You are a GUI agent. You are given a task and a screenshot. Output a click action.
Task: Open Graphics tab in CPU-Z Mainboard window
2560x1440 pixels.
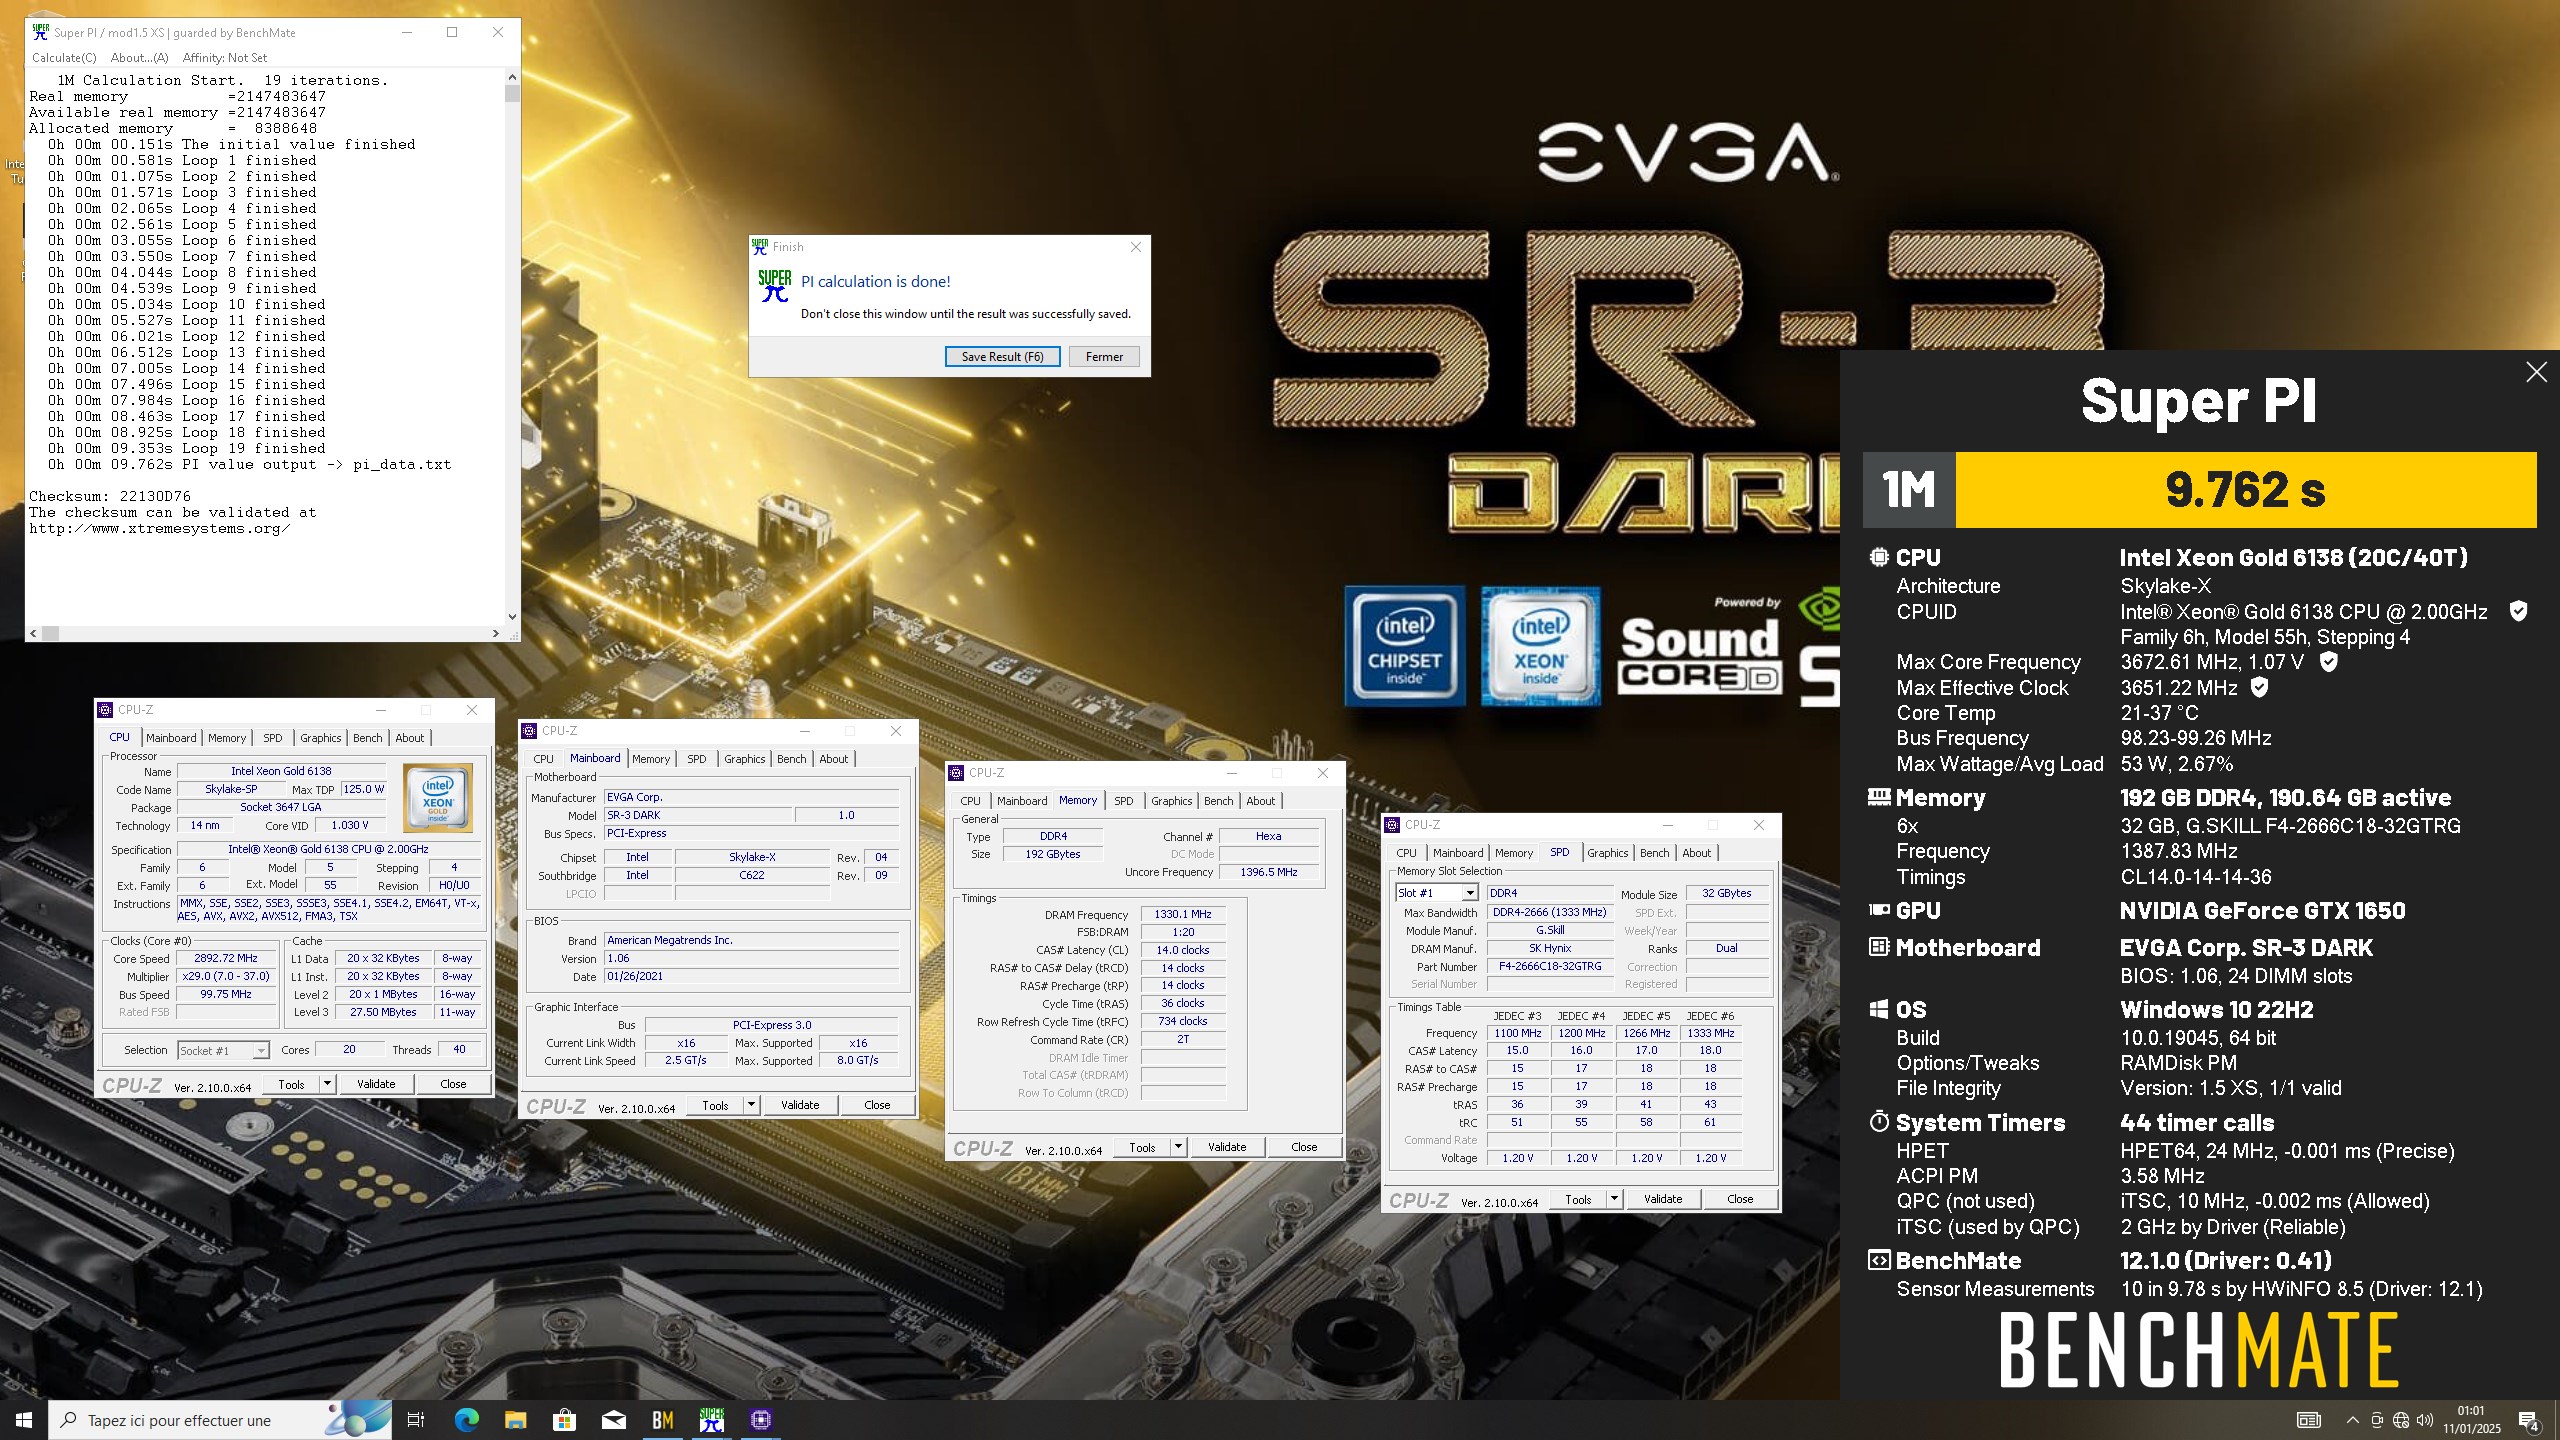pyautogui.click(x=745, y=759)
